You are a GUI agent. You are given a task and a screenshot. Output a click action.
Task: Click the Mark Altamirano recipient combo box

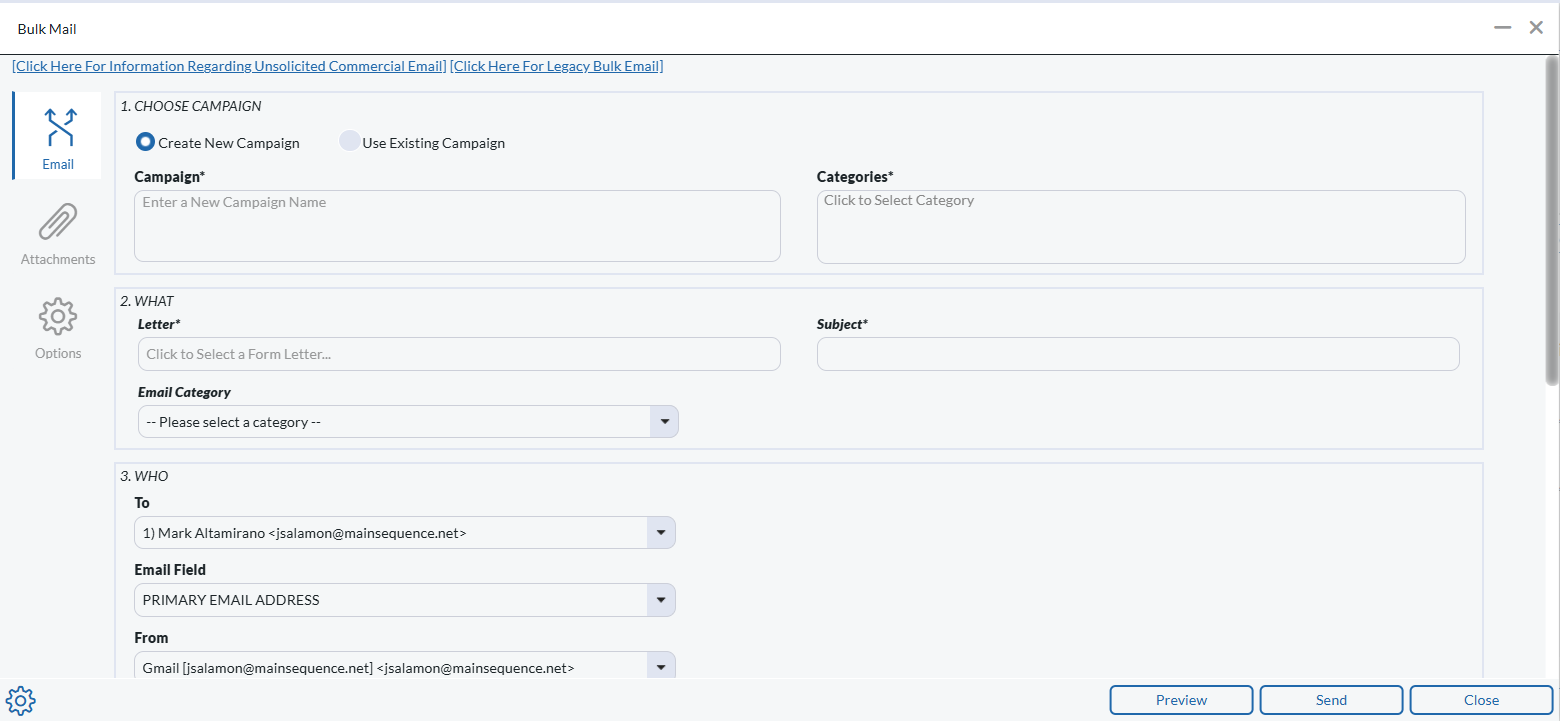(405, 533)
